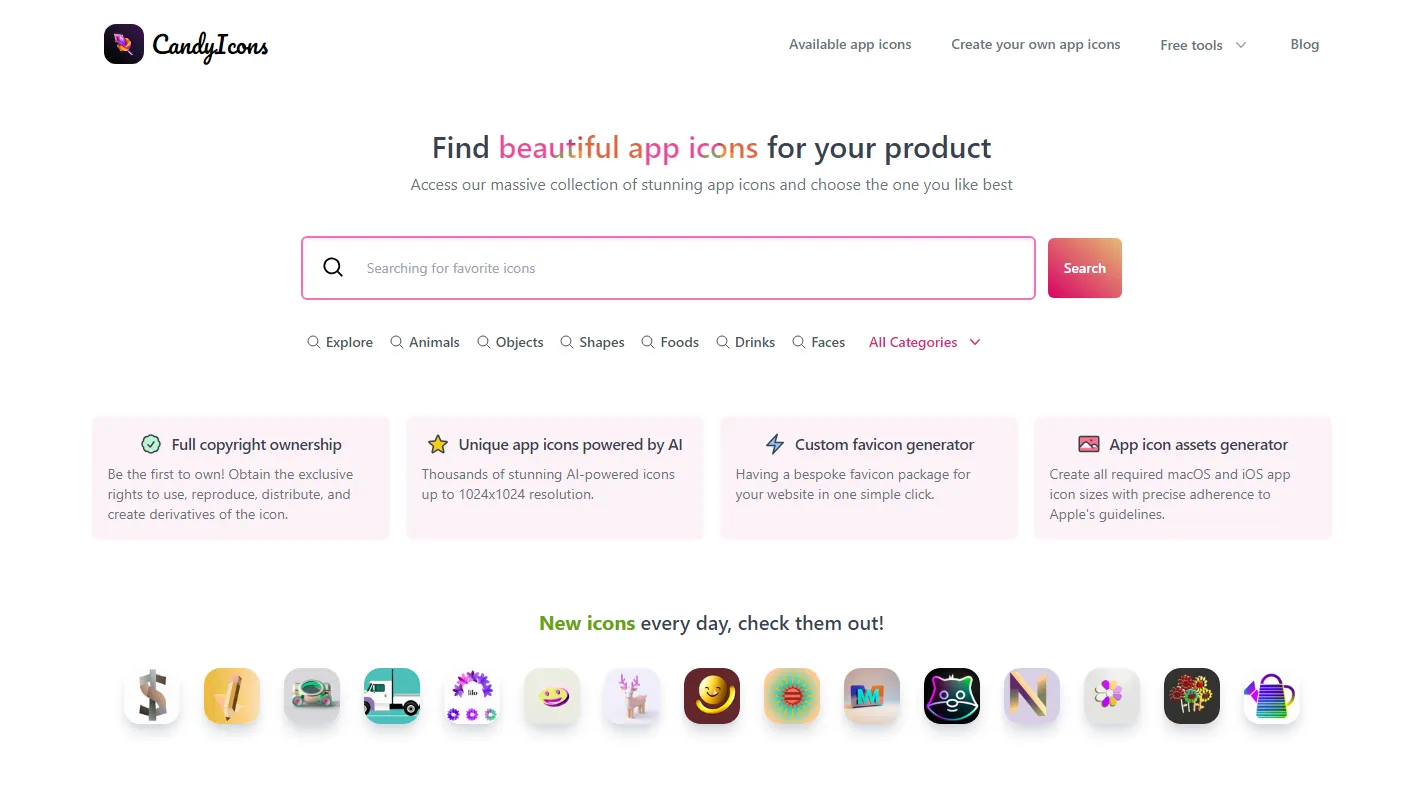The height and width of the screenshot is (800, 1422).
Task: Open the Free tools dropdown
Action: click(x=1202, y=44)
